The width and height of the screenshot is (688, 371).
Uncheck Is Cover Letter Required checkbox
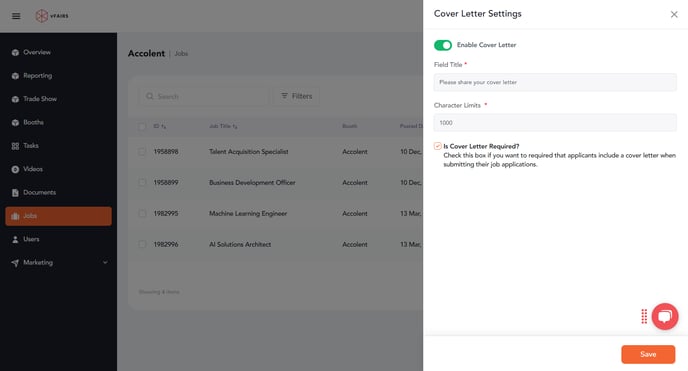(437, 146)
